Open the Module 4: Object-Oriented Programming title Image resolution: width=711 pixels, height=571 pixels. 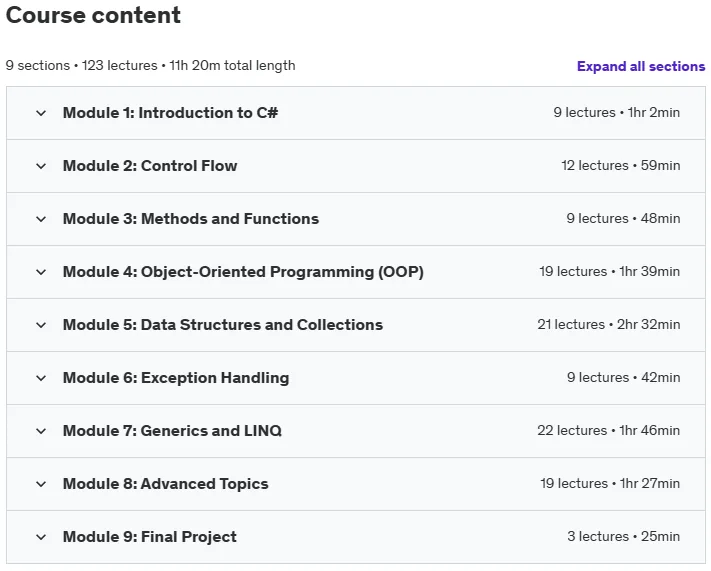point(243,272)
